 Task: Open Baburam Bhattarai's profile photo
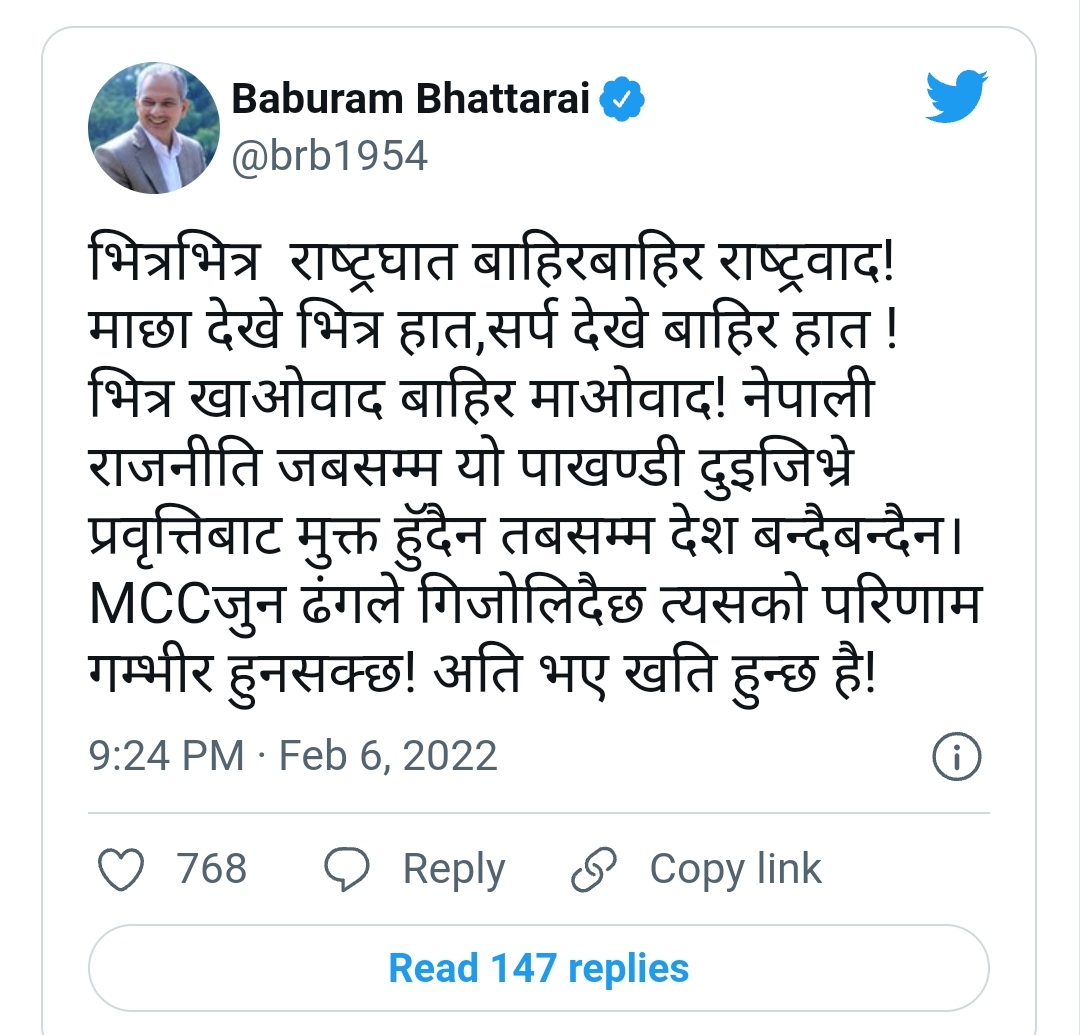154,128
